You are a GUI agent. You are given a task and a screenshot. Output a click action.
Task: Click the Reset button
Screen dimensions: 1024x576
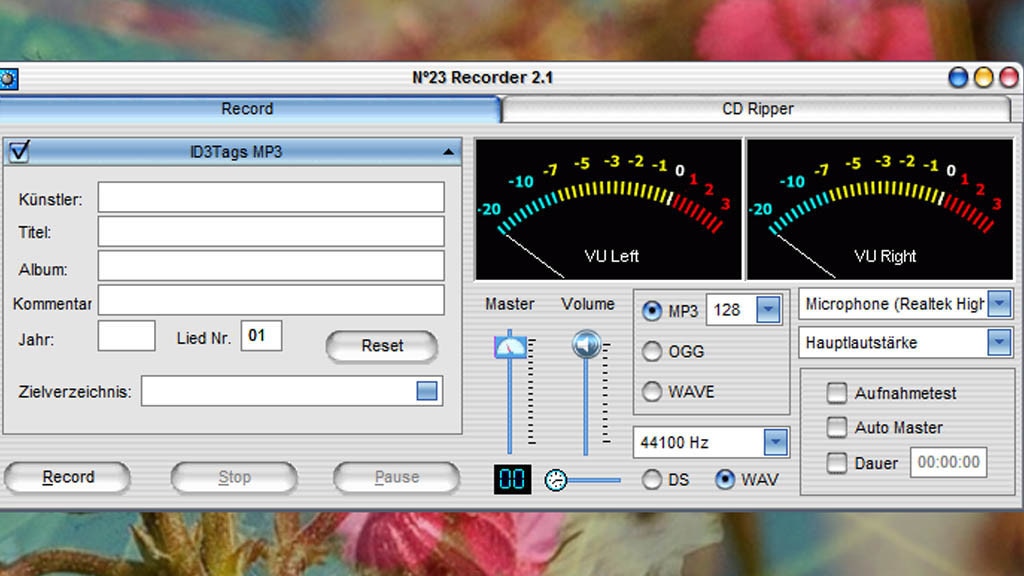coord(382,346)
